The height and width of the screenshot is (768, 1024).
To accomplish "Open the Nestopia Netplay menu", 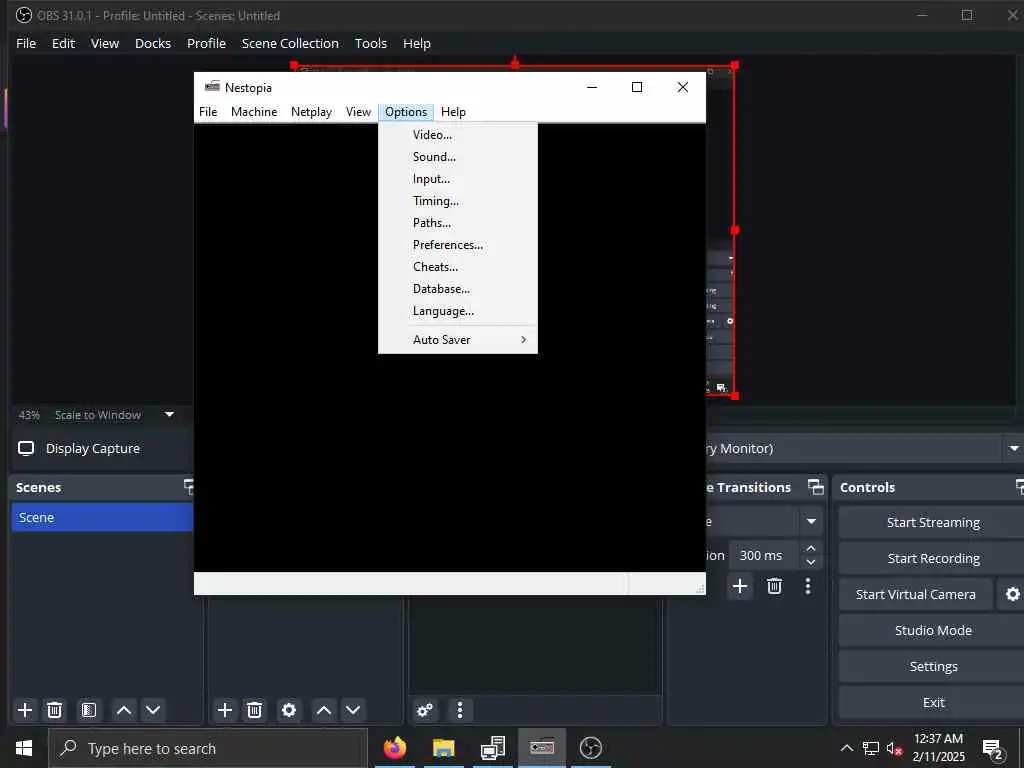I will (x=312, y=112).
